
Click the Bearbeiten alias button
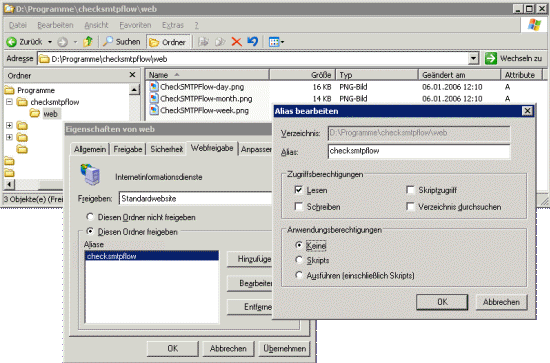coord(250,283)
